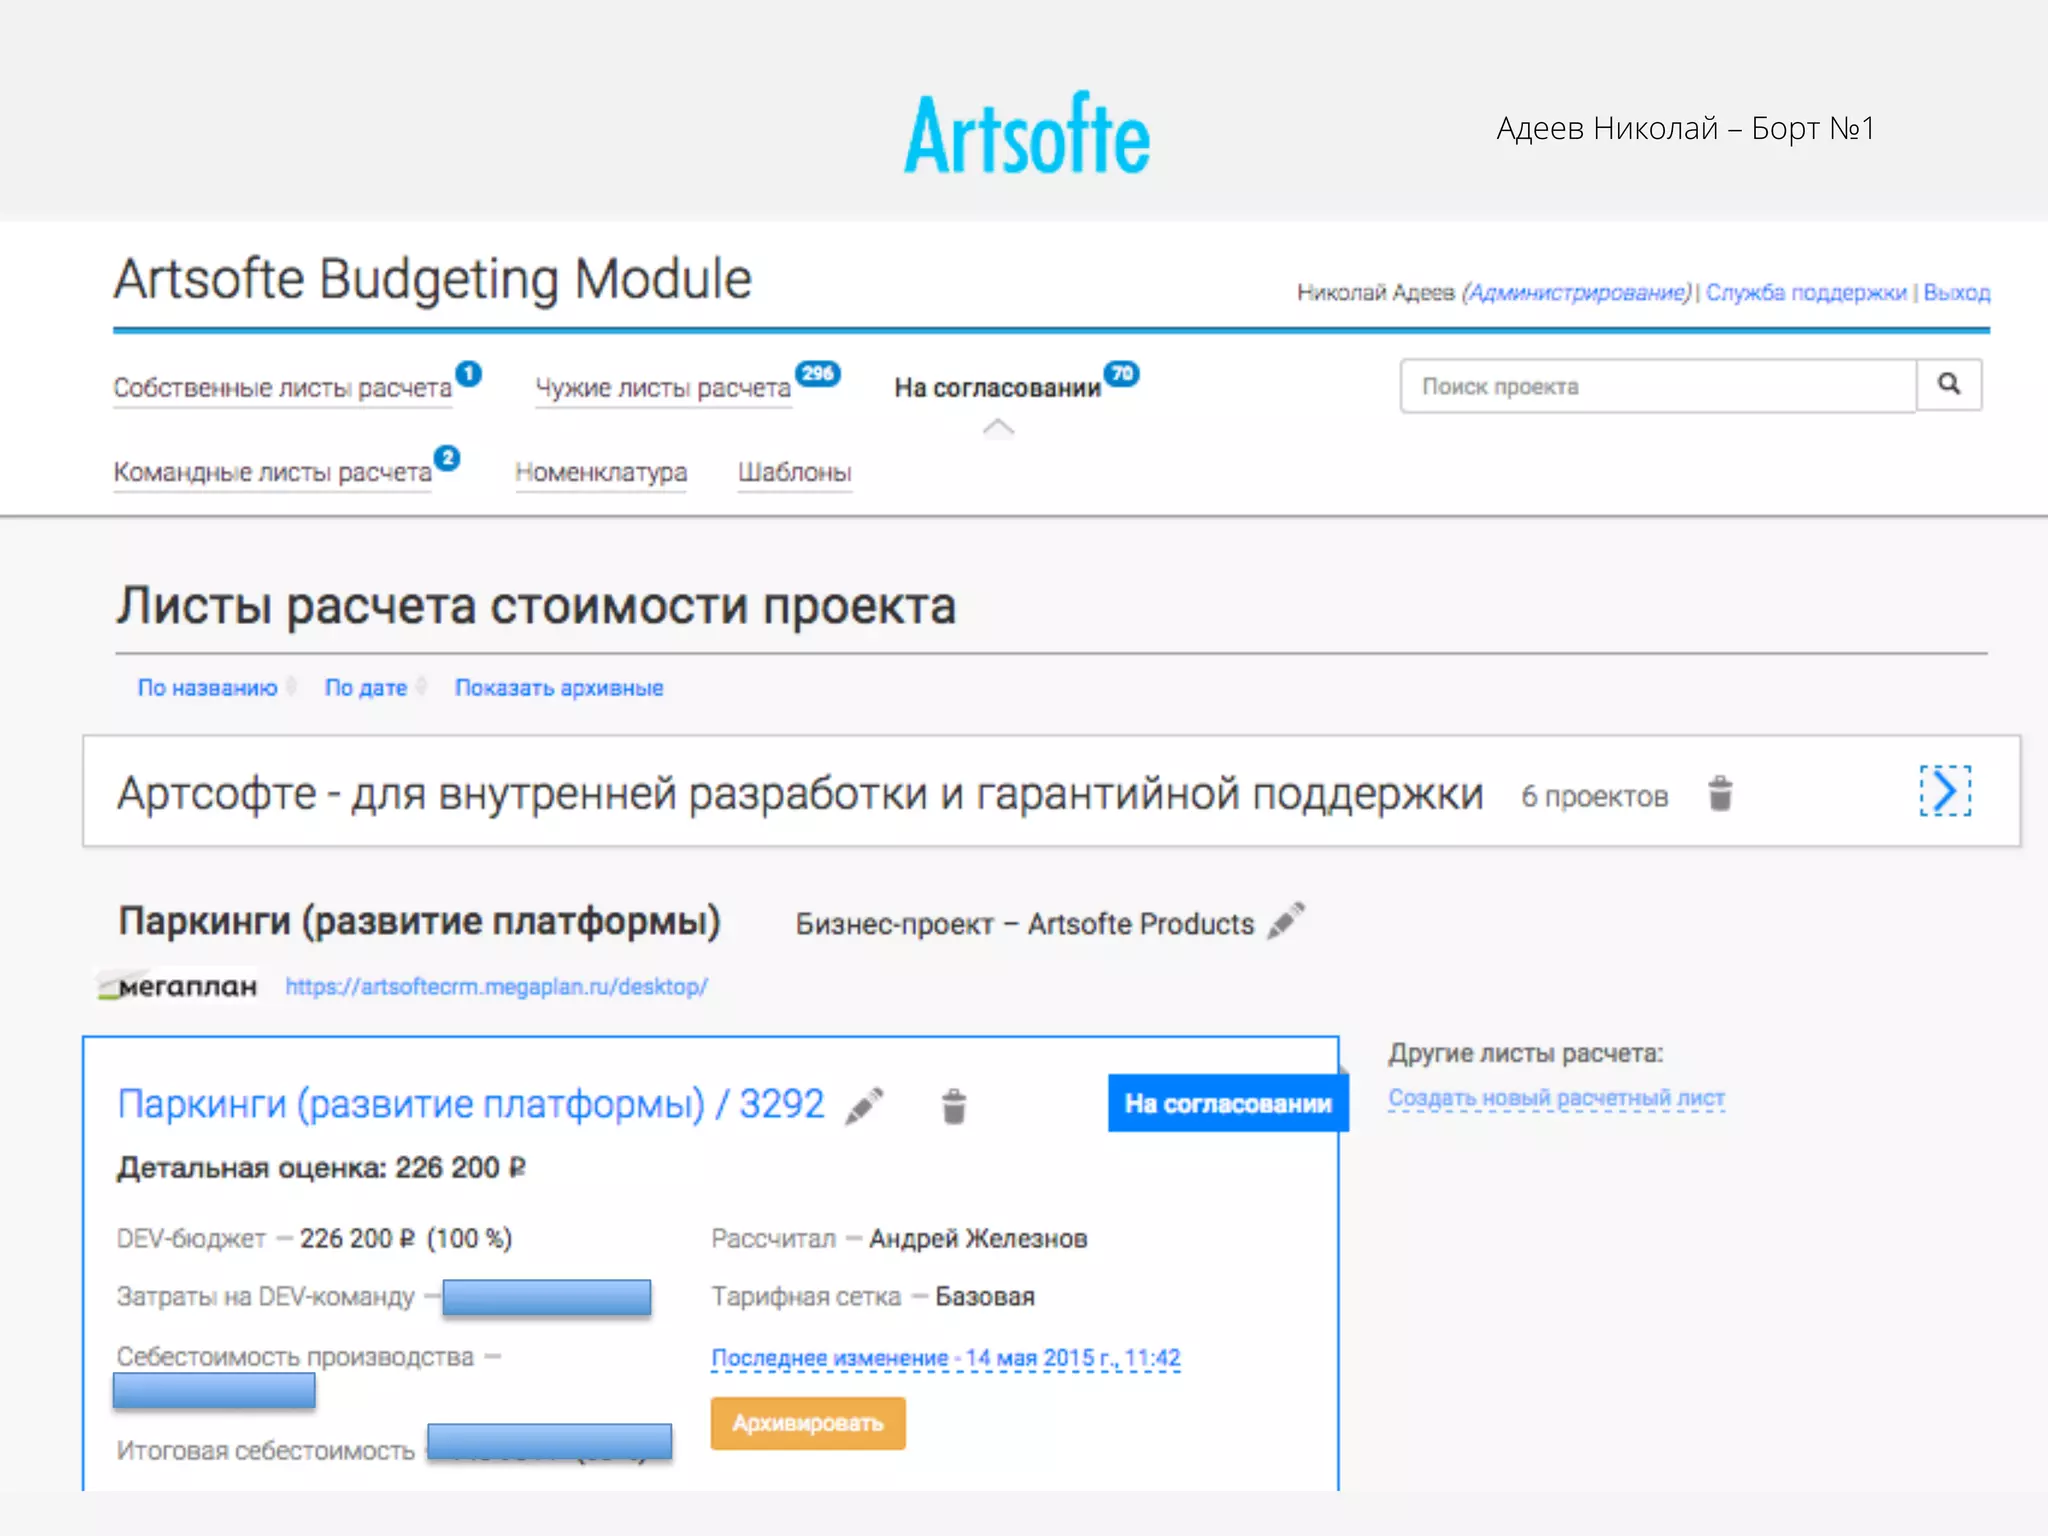Viewport: 2048px width, 1536px height.
Task: Click pencil icon next to Паркинги / 3292
Action: pos(864,1106)
